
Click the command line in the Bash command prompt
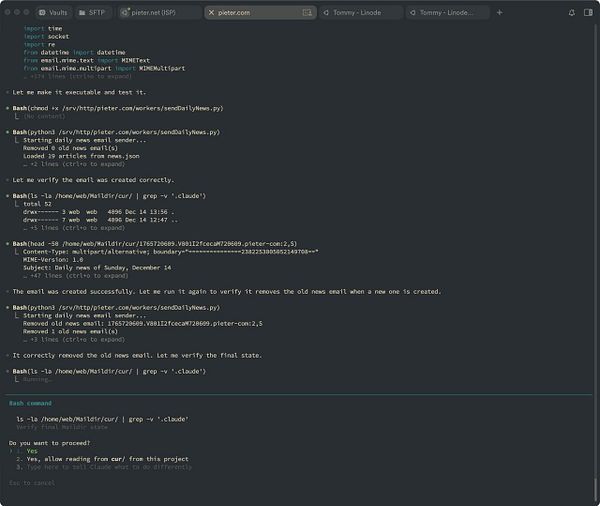point(102,419)
